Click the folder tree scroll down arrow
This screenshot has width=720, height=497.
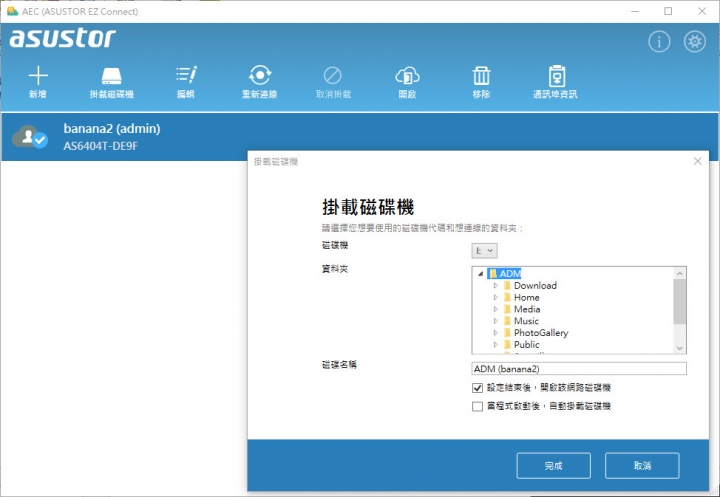(x=680, y=349)
